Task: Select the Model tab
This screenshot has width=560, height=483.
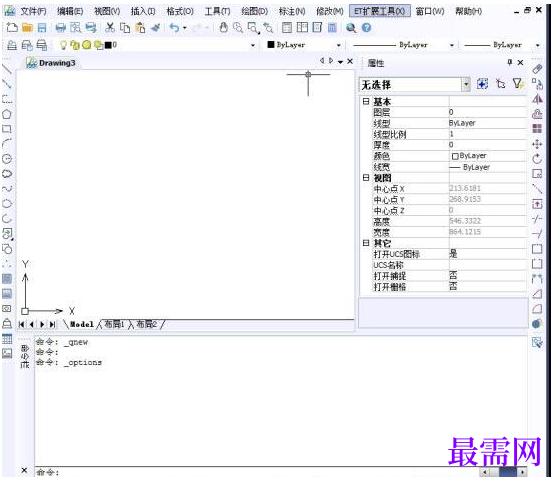Action: [x=82, y=324]
